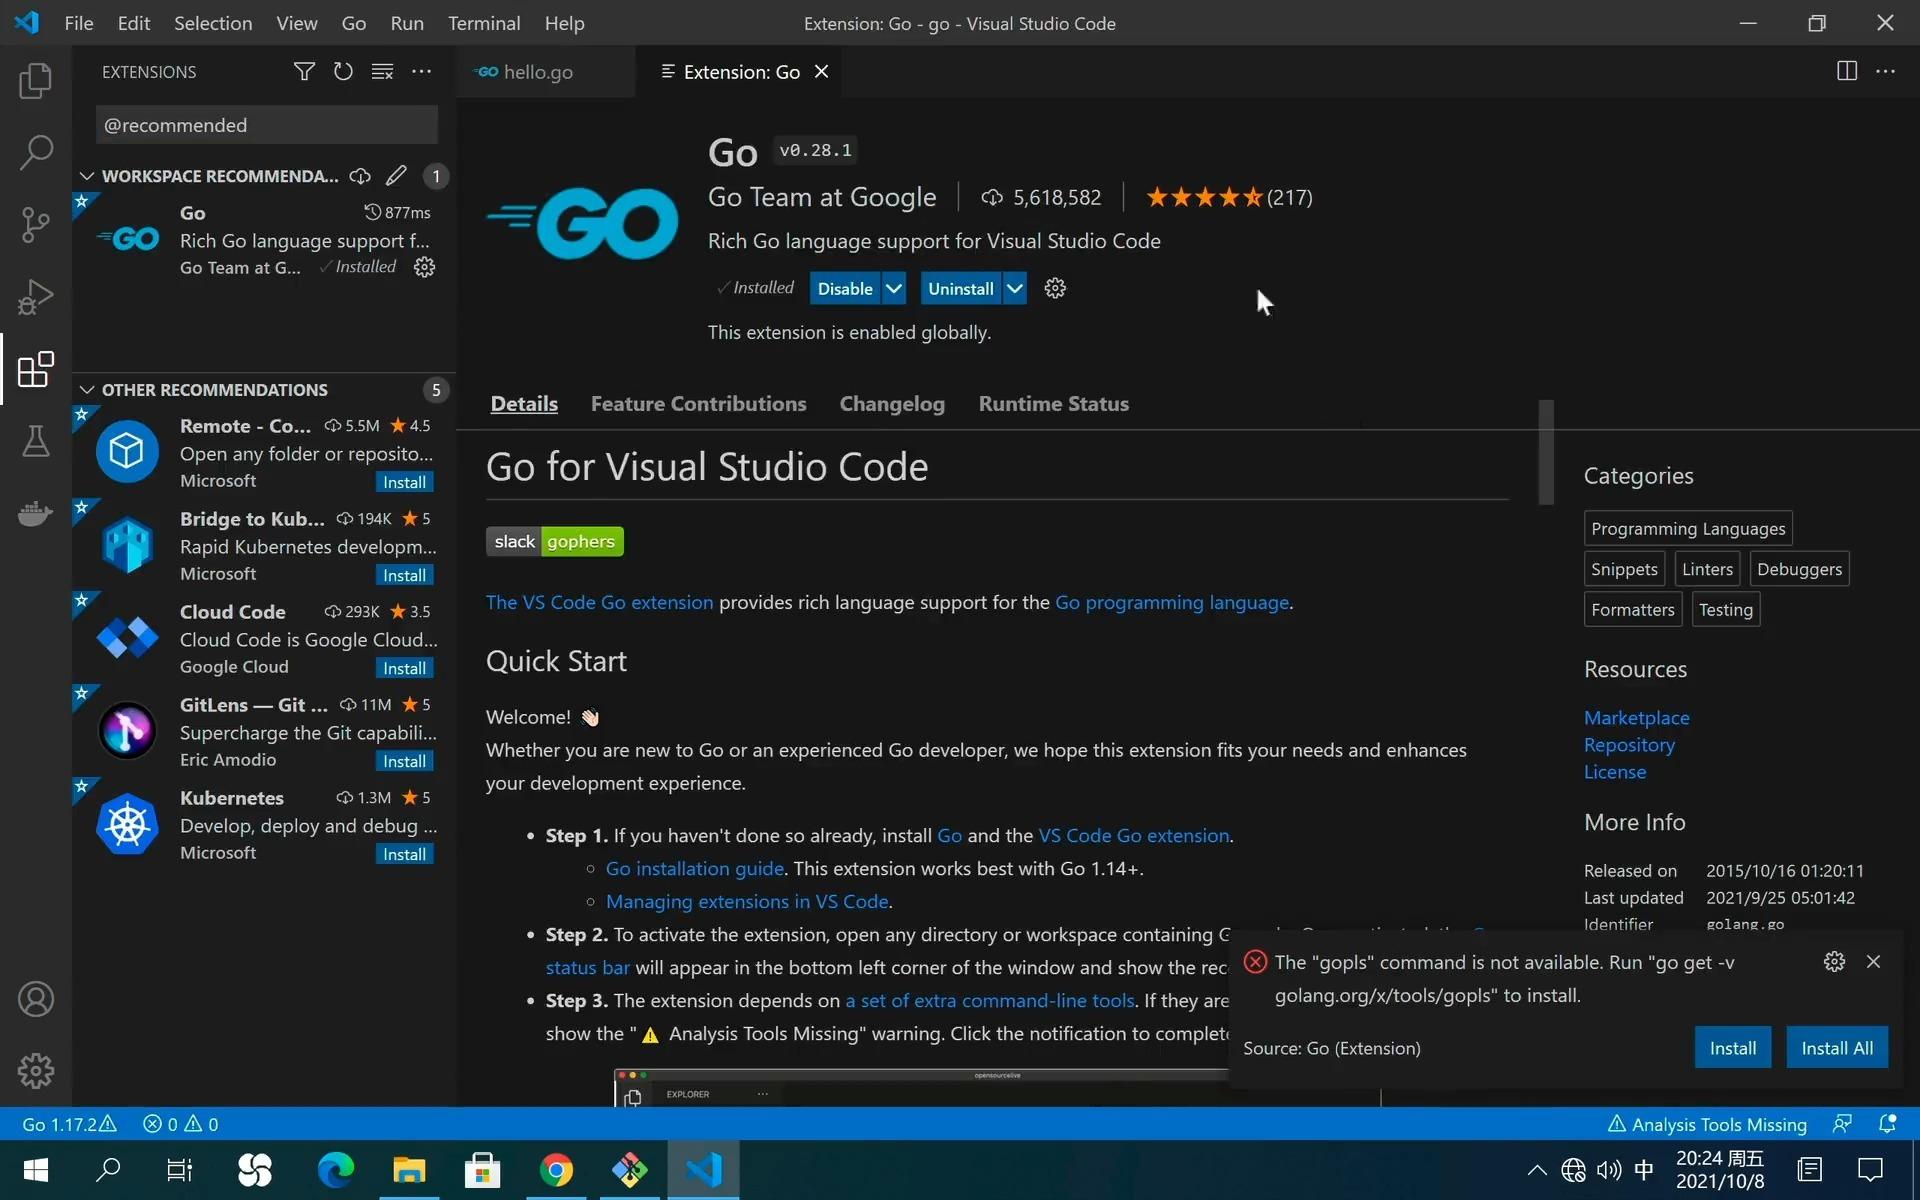Collapse the Other Recommendations section
The image size is (1920, 1200).
[86, 389]
